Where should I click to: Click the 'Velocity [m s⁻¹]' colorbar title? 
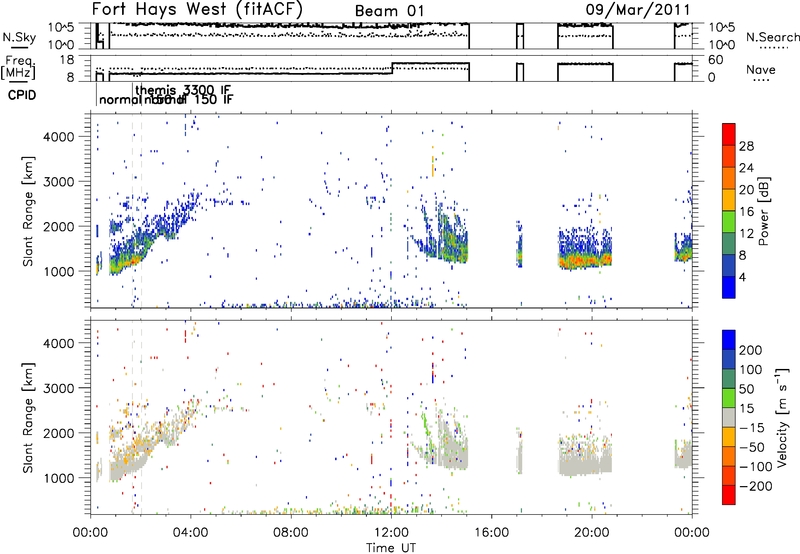click(782, 417)
